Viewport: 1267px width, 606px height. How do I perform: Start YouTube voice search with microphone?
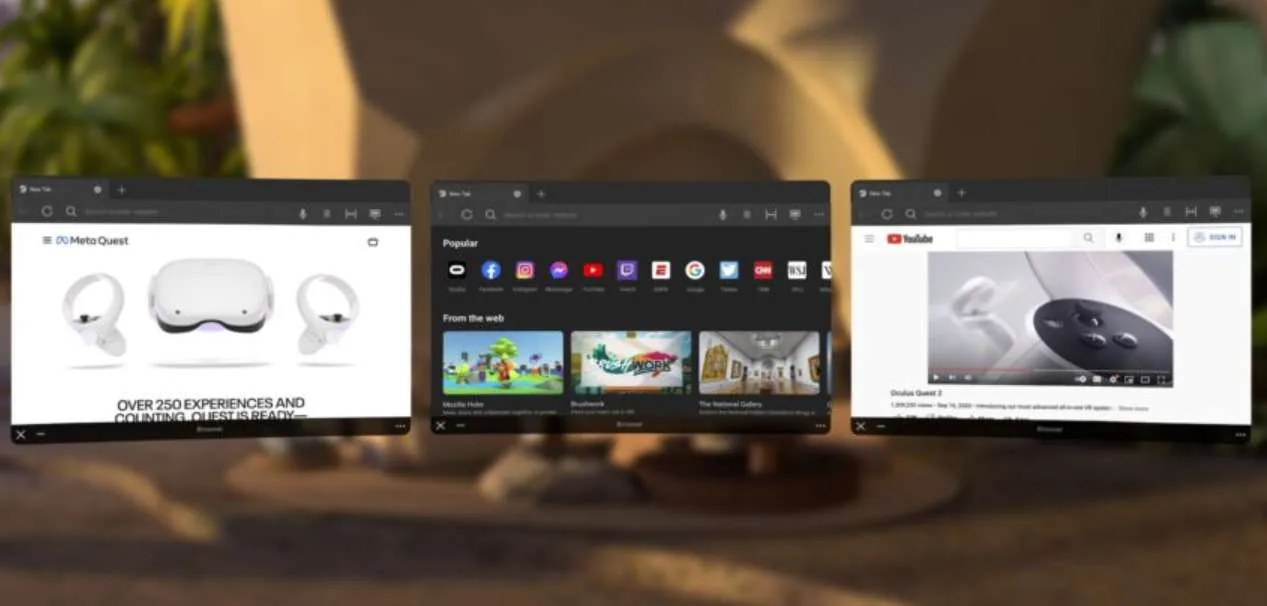1119,238
